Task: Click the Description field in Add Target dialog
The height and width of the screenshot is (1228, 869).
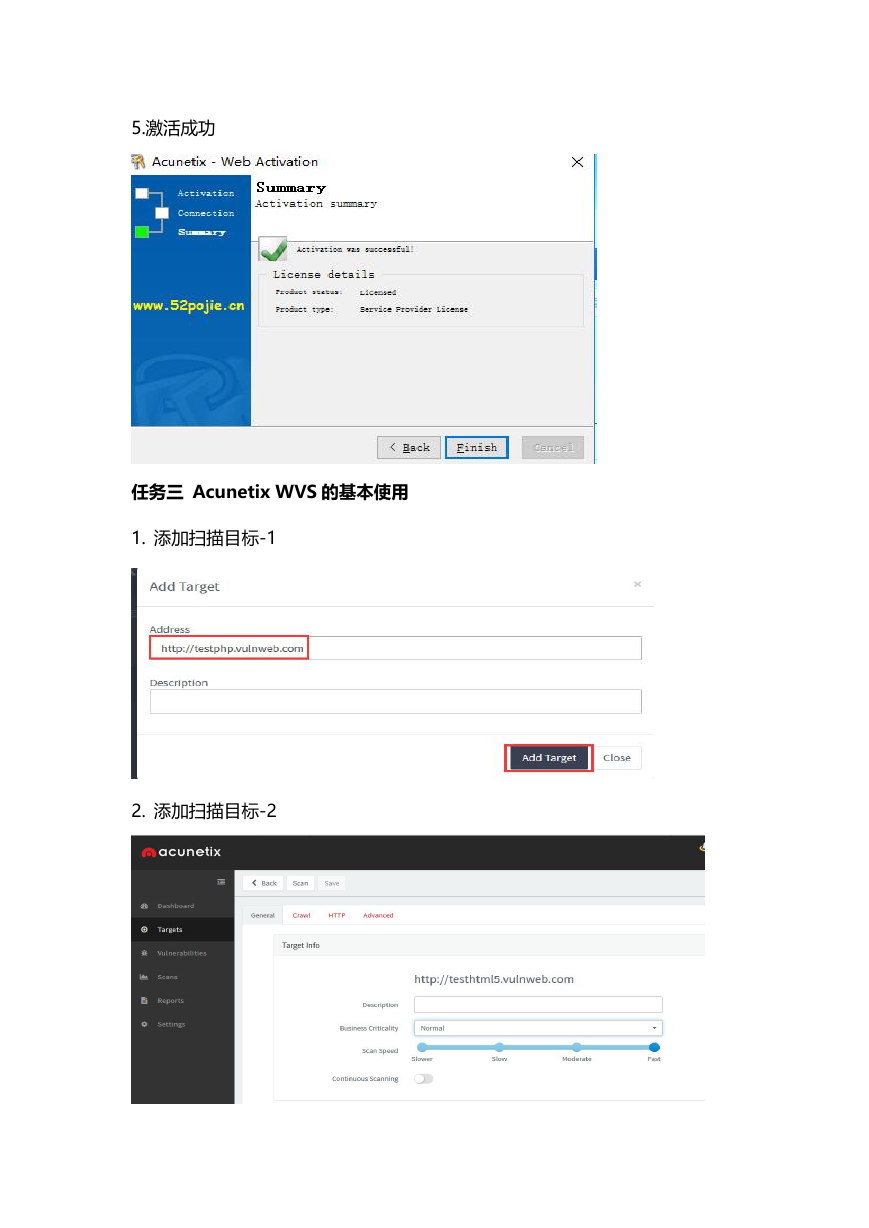Action: (x=395, y=701)
